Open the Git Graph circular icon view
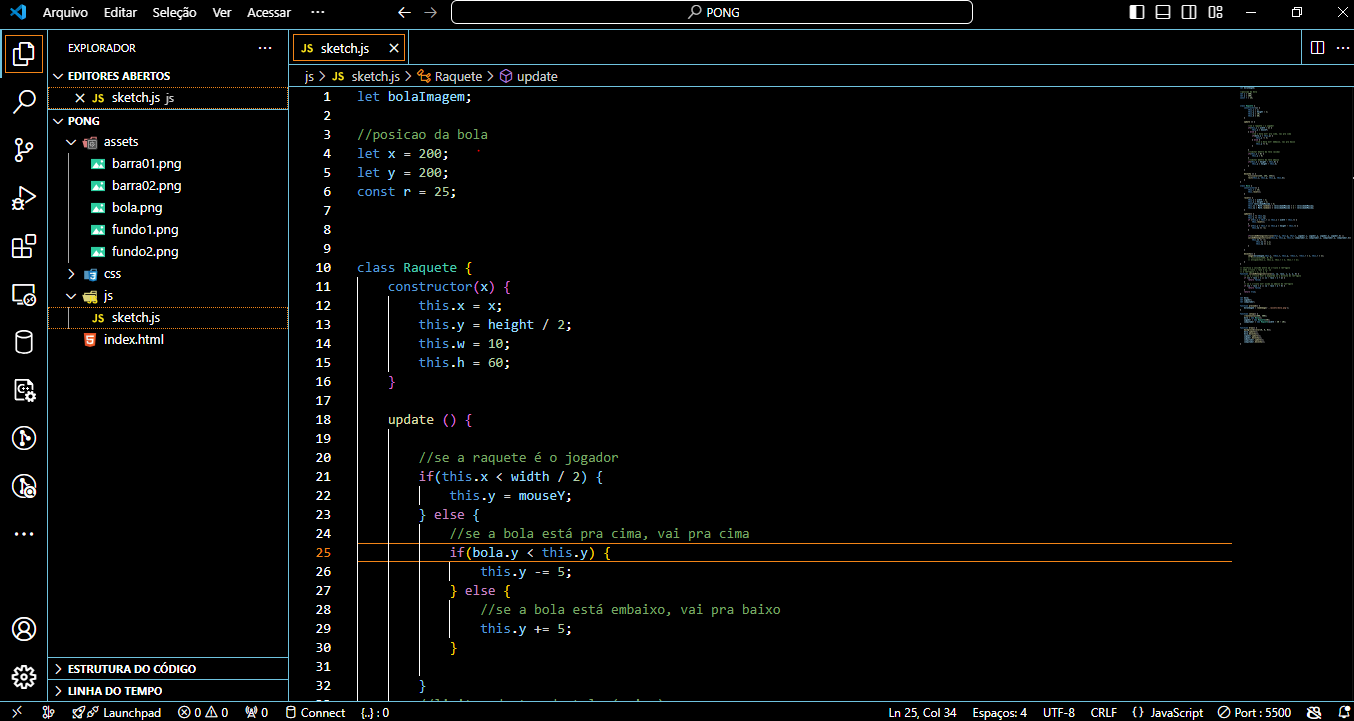The height and width of the screenshot is (721, 1354). click(x=24, y=438)
